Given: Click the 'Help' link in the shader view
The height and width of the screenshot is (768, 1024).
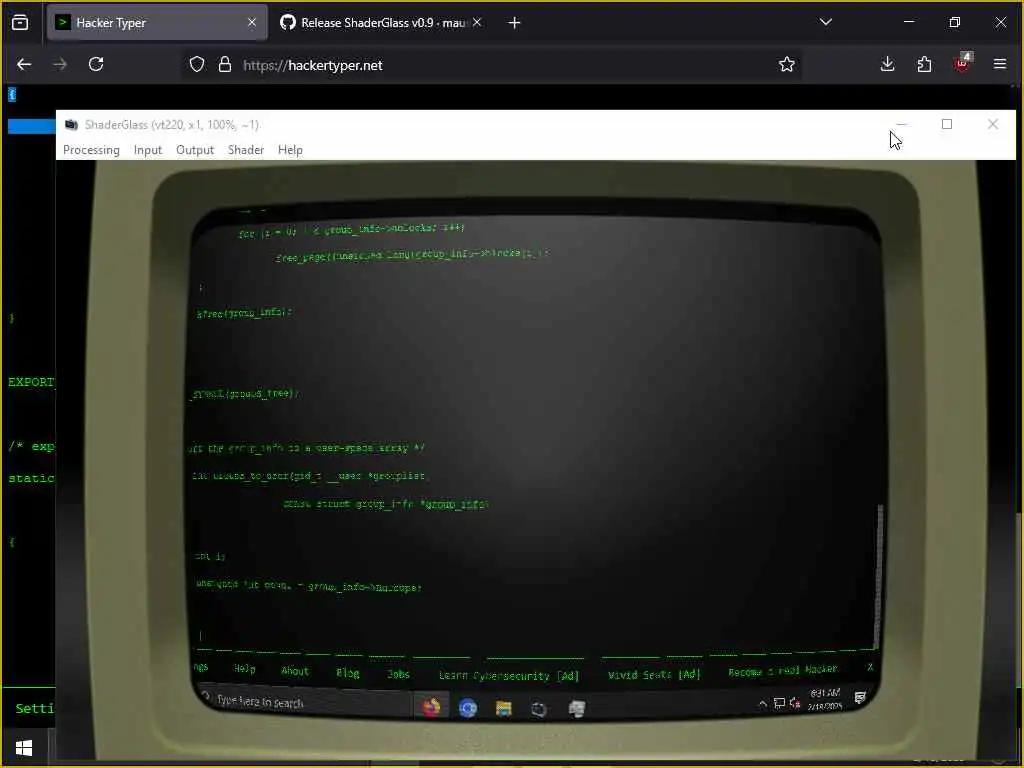Looking at the screenshot, I should point(244,669).
